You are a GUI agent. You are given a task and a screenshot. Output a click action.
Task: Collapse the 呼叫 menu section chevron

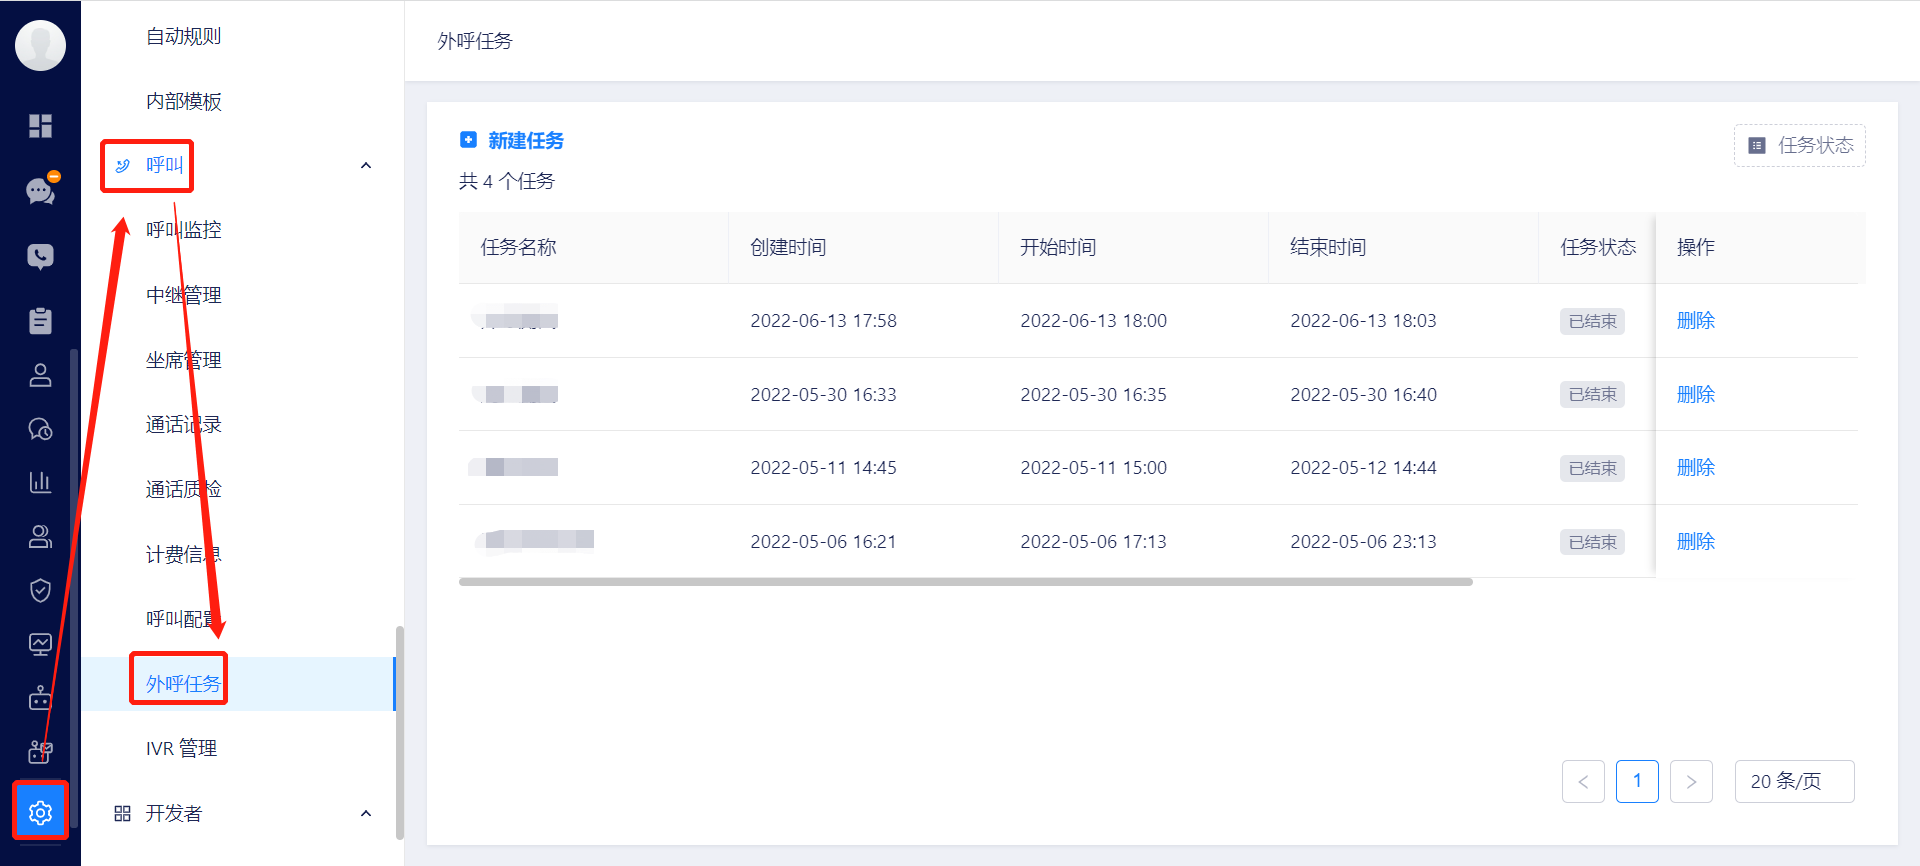366,166
